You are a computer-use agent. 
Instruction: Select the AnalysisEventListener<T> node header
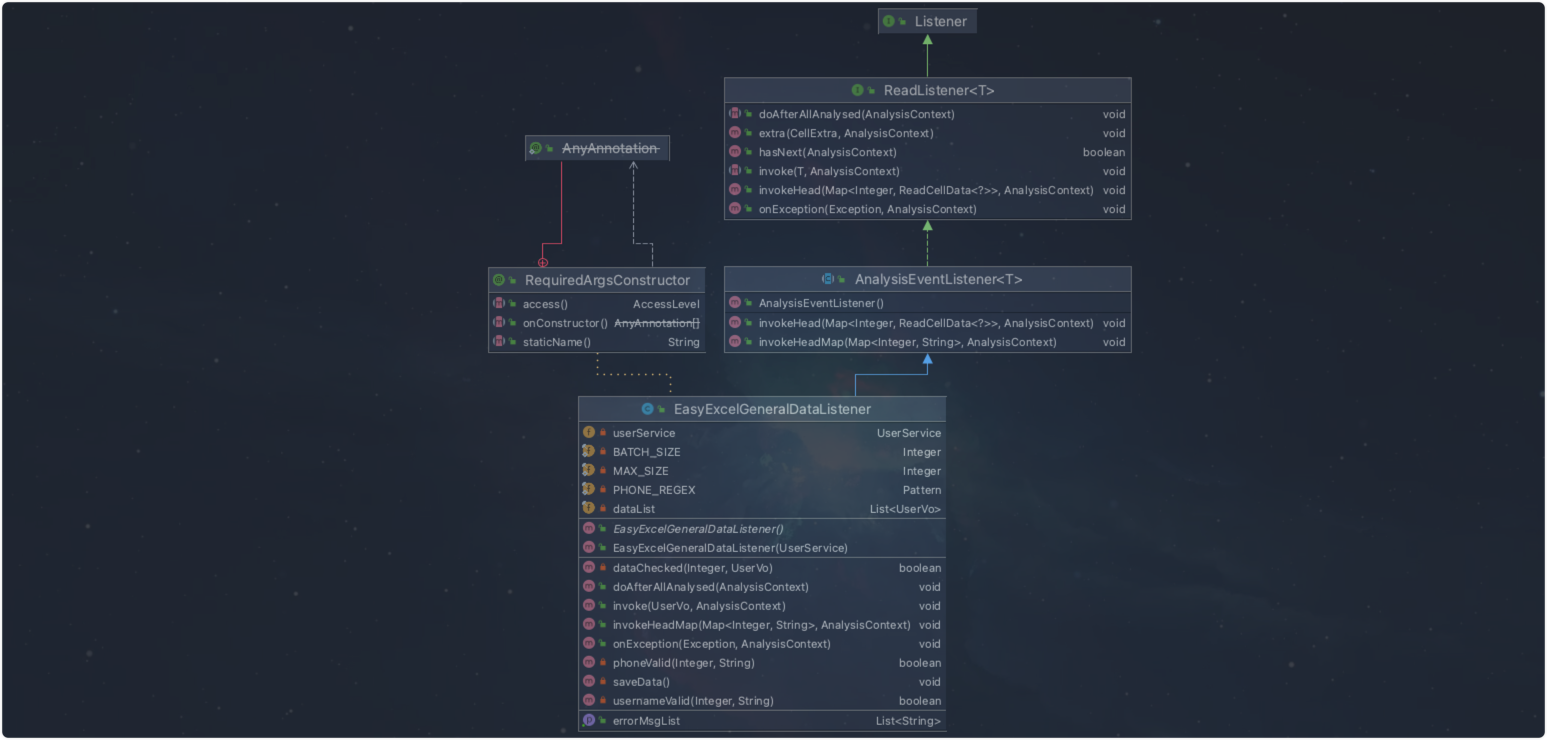928,279
